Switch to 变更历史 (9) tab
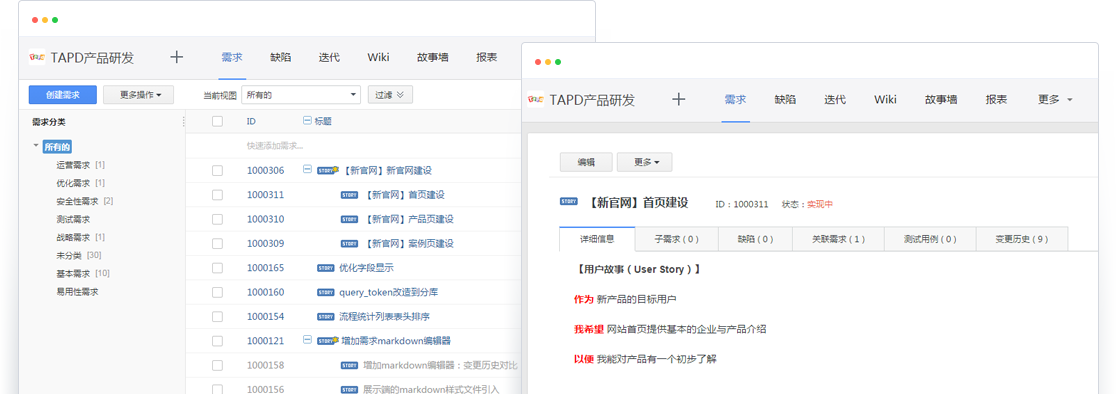 click(x=1021, y=239)
